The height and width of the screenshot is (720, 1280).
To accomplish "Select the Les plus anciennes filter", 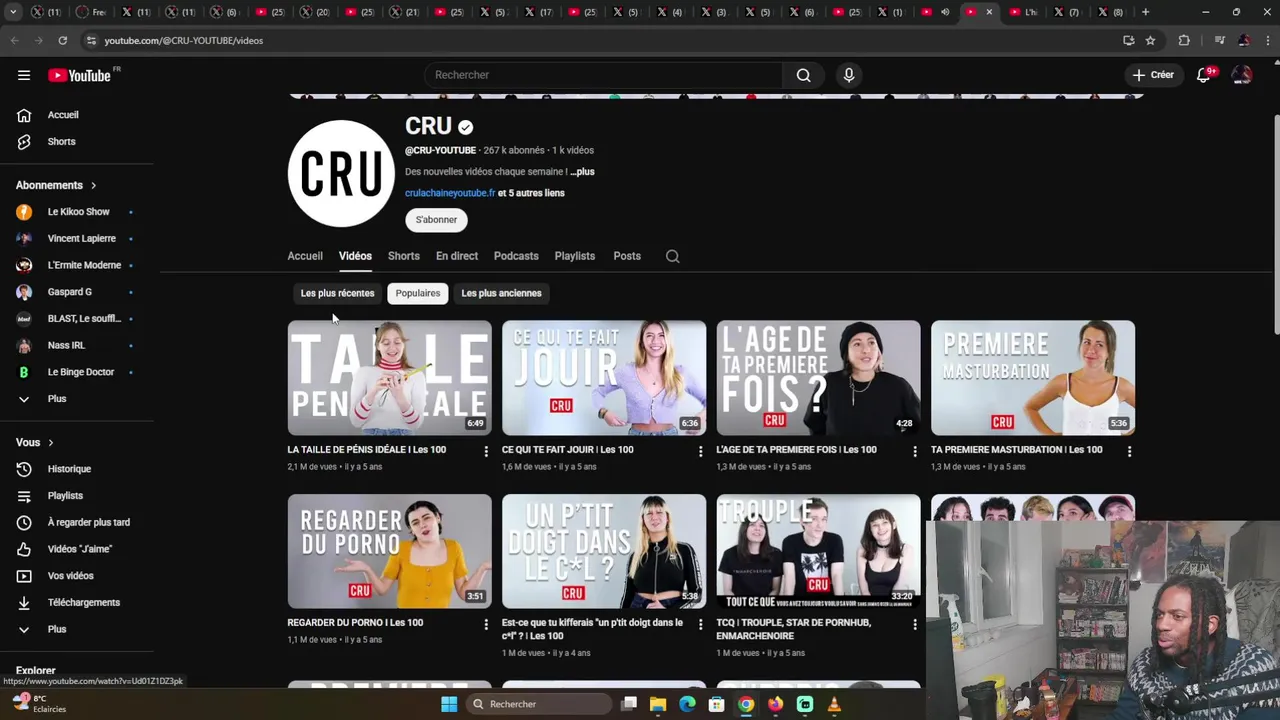I will click(x=501, y=294).
